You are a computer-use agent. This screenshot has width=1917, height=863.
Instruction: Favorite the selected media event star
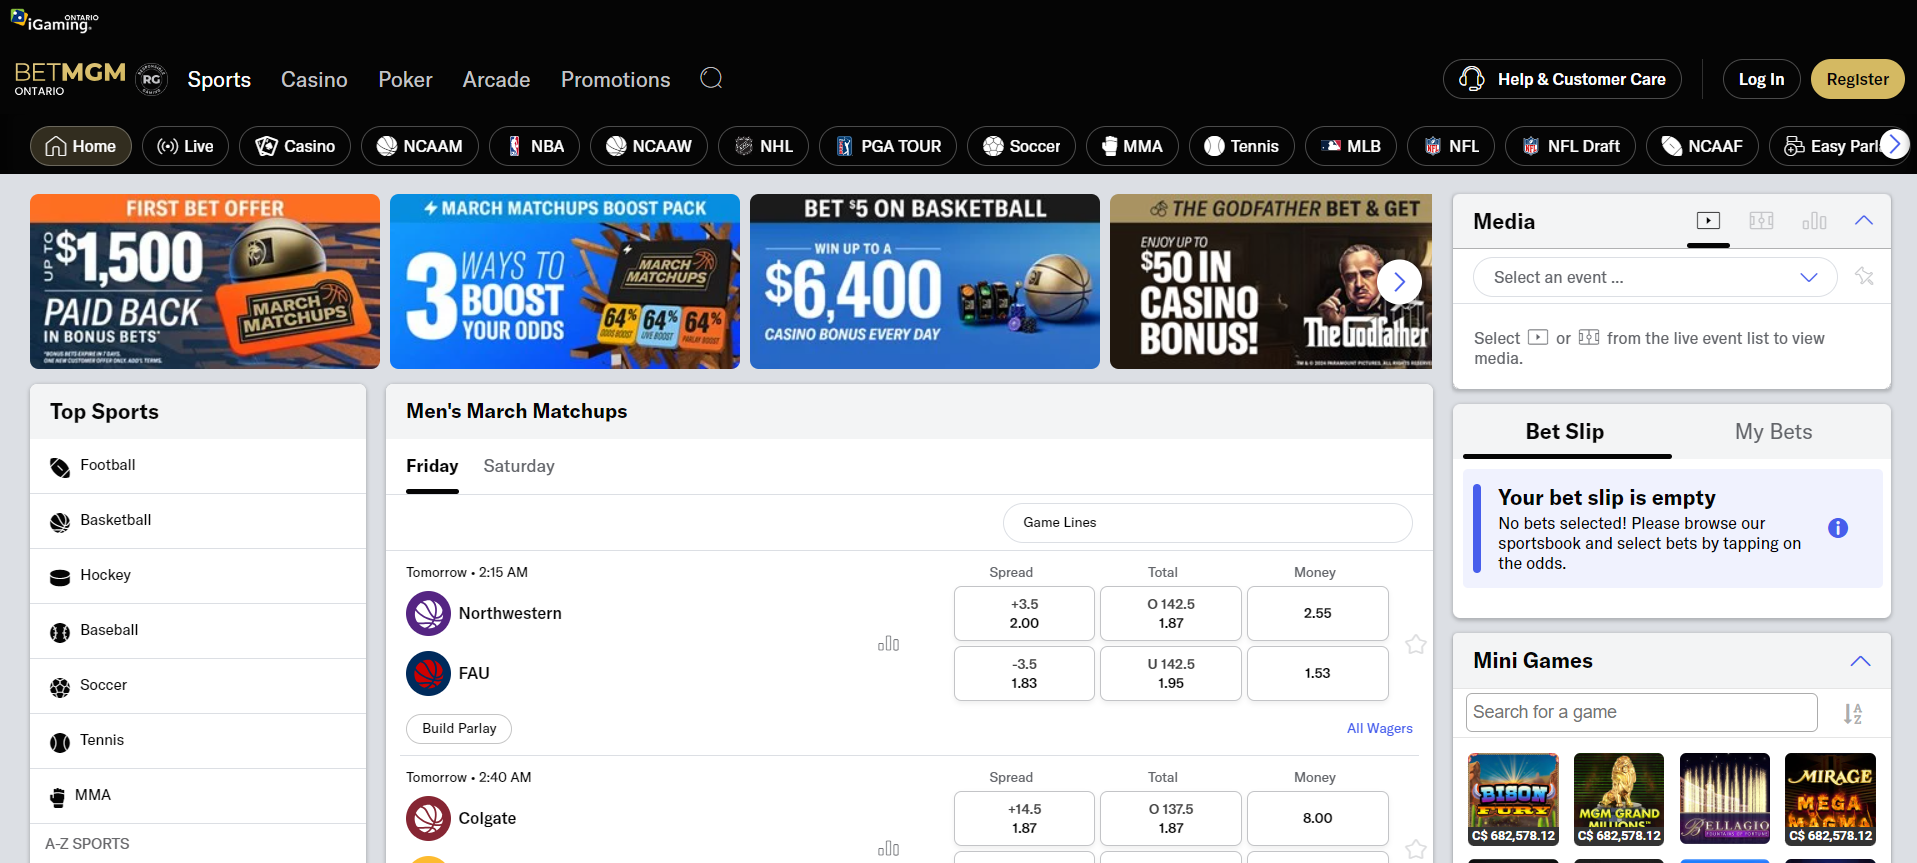click(1864, 276)
